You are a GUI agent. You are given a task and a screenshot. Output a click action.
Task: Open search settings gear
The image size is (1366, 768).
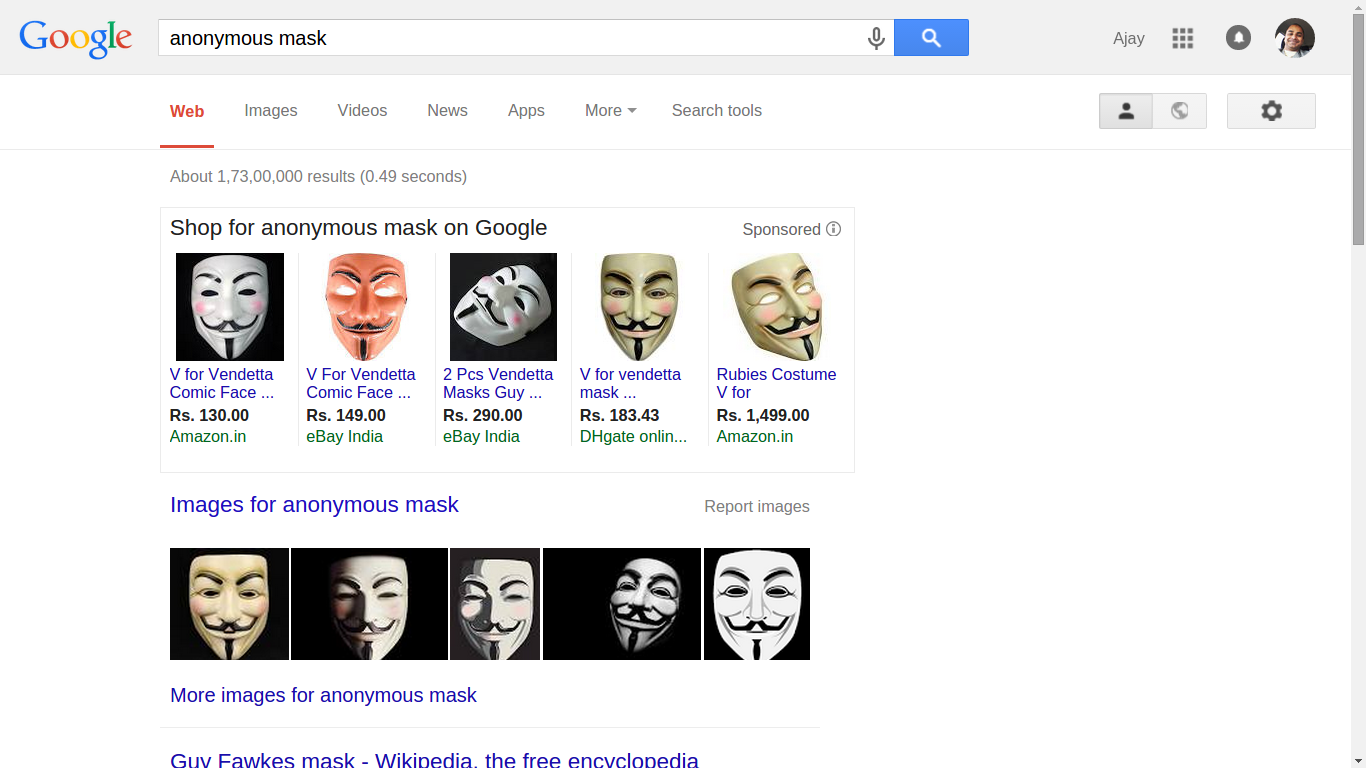[x=1271, y=111]
